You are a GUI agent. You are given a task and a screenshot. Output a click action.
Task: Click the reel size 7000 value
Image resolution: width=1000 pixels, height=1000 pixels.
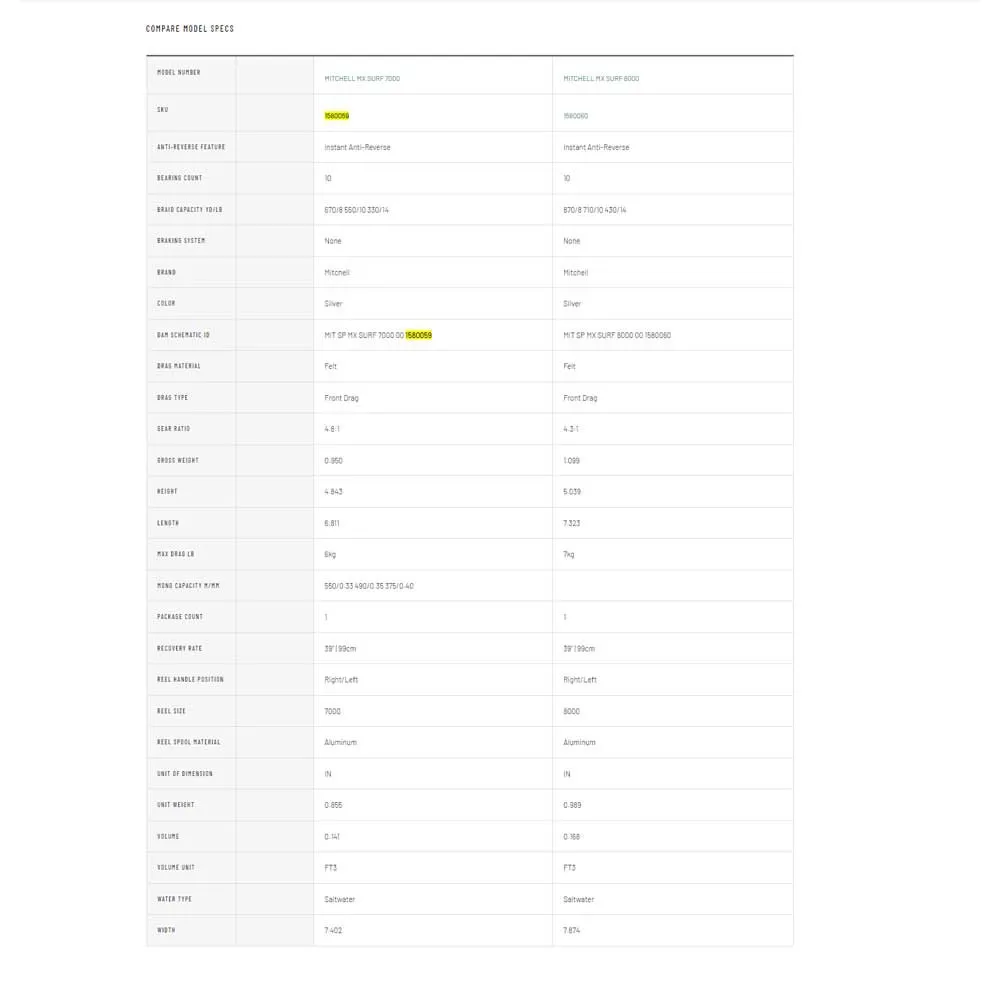pos(333,711)
